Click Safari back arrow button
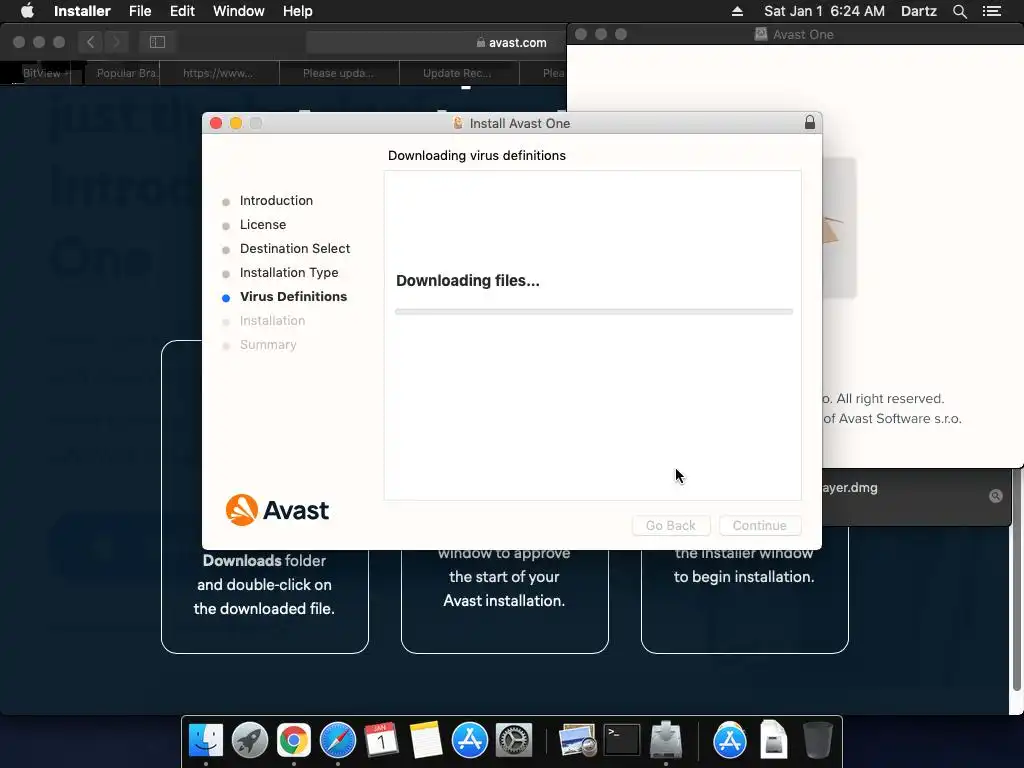This screenshot has height=768, width=1024. tap(90, 42)
